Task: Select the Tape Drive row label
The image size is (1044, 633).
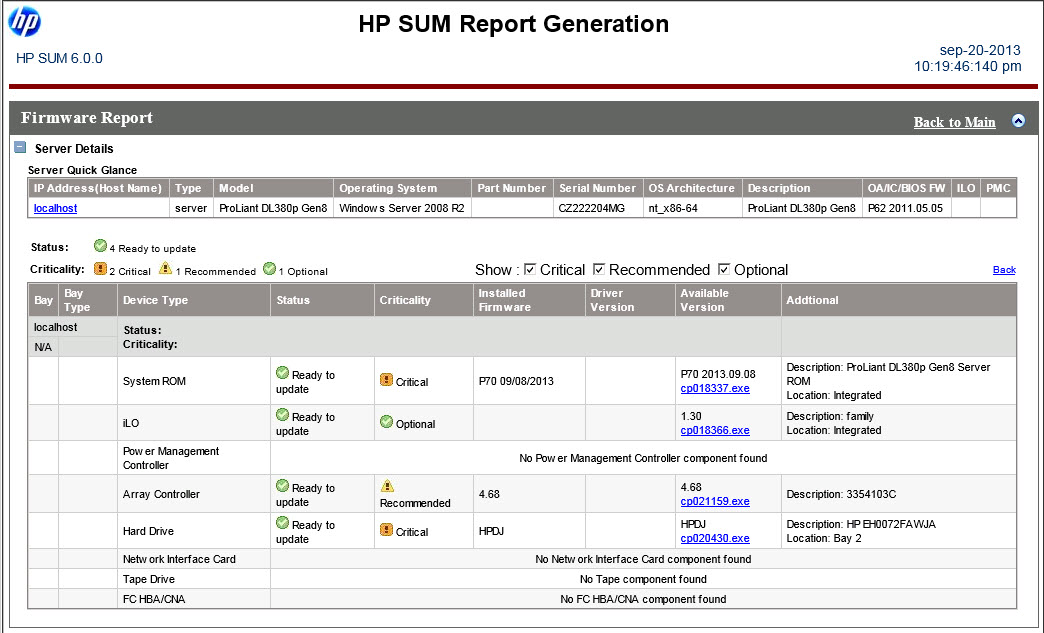Action: pyautogui.click(x=148, y=579)
